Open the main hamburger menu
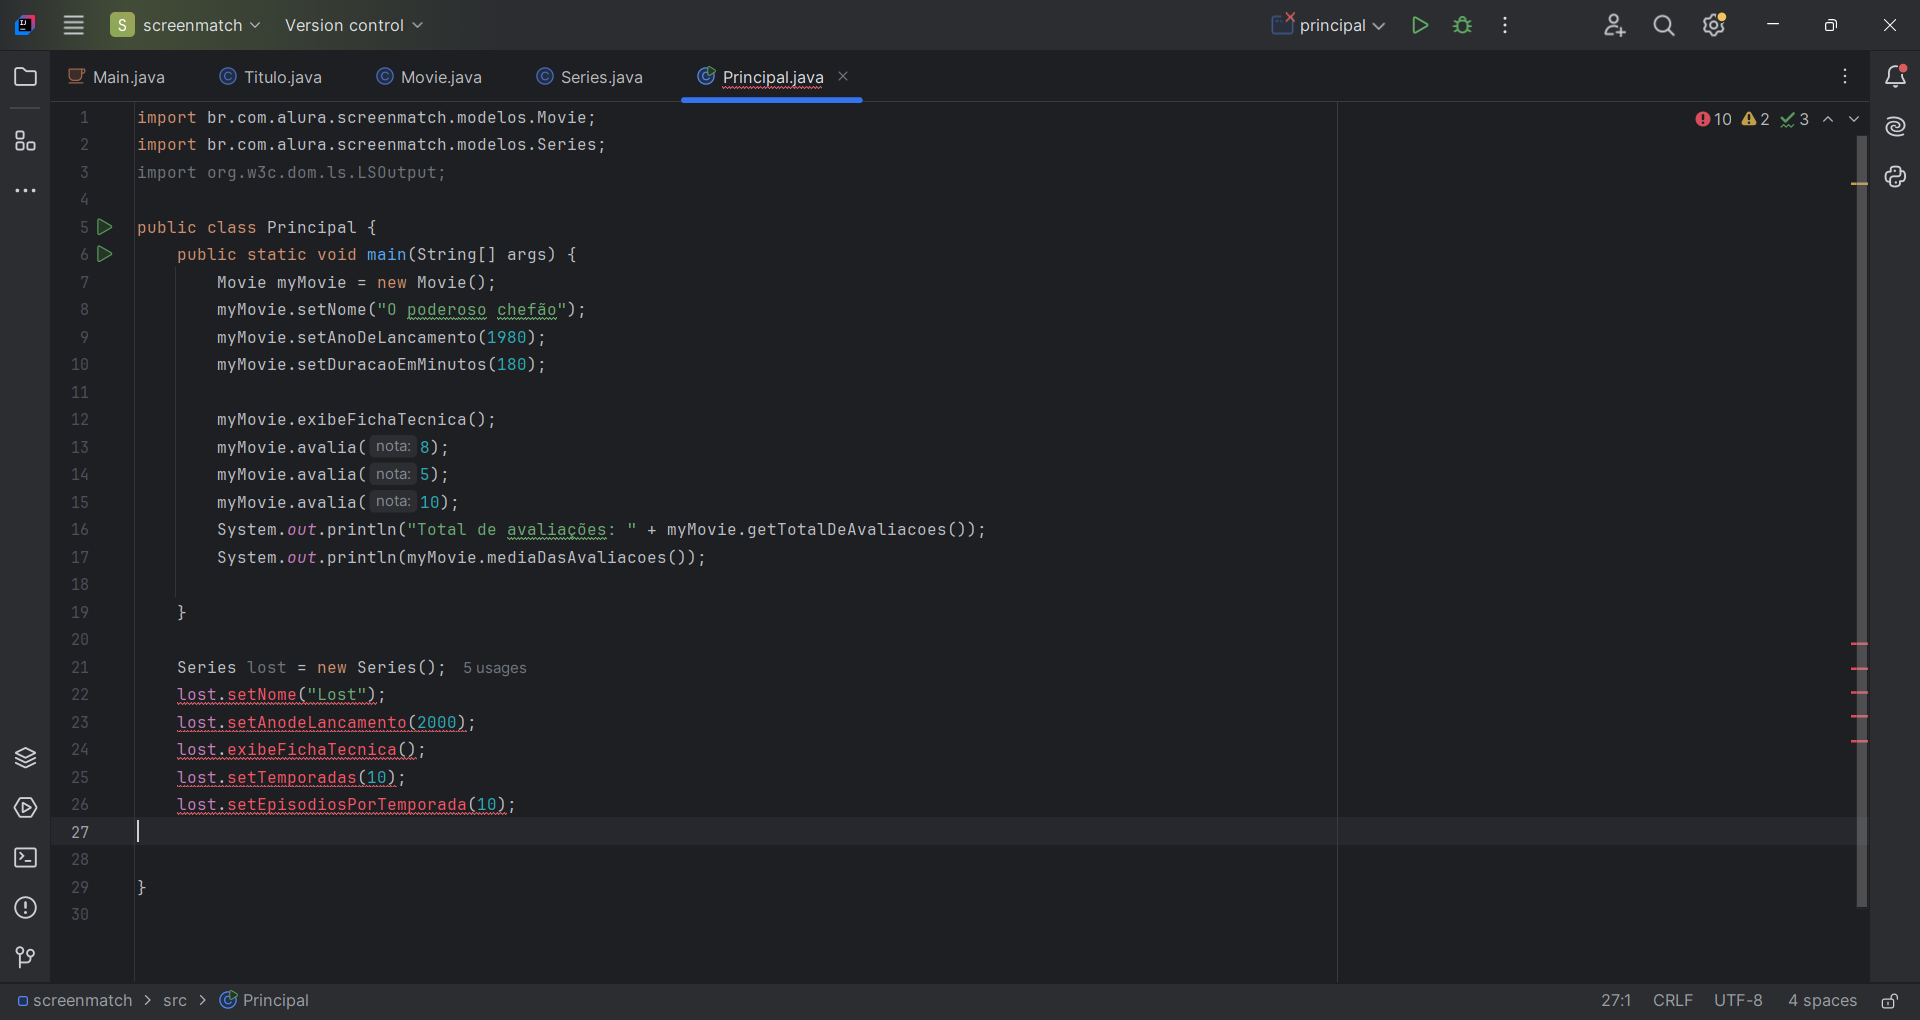 coord(74,25)
